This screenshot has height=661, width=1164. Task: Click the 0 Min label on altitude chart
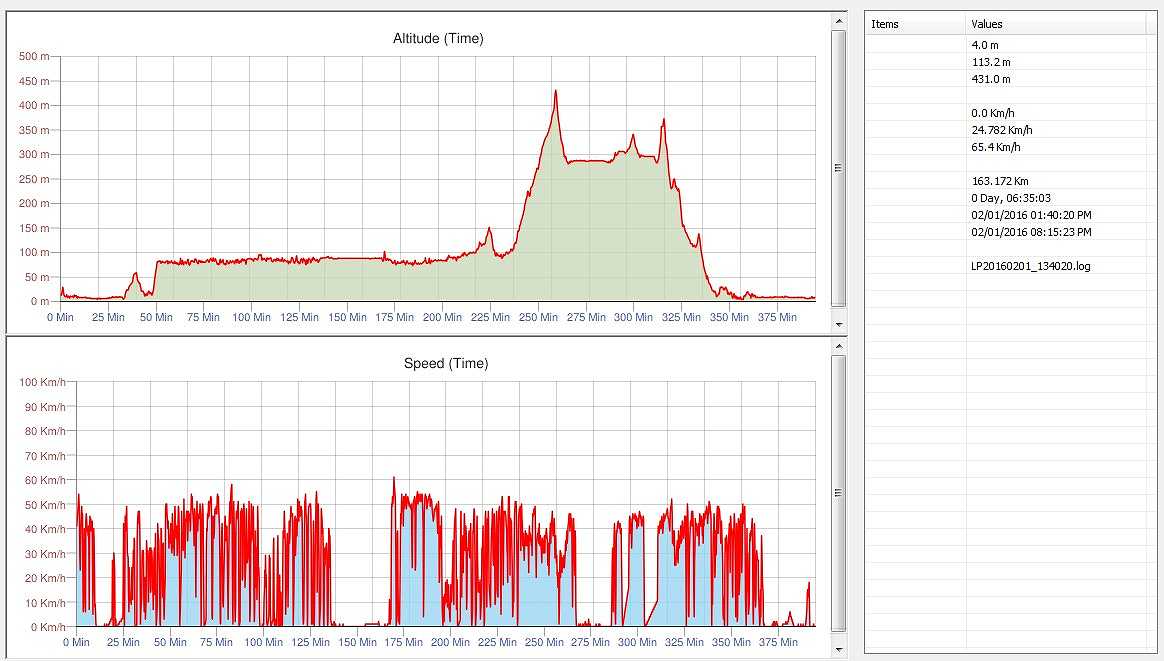(60, 317)
